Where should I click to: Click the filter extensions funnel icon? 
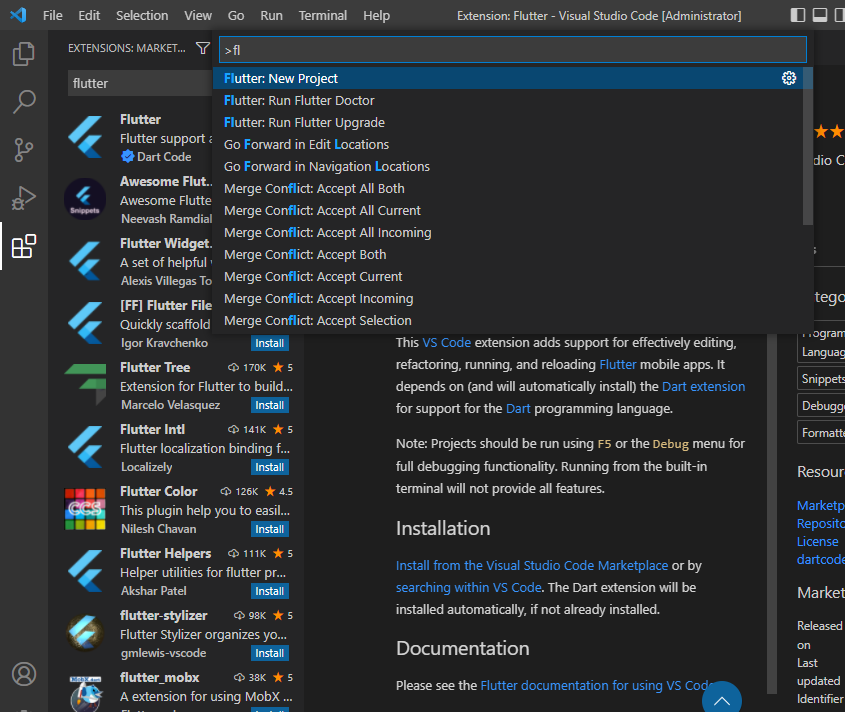click(x=203, y=48)
